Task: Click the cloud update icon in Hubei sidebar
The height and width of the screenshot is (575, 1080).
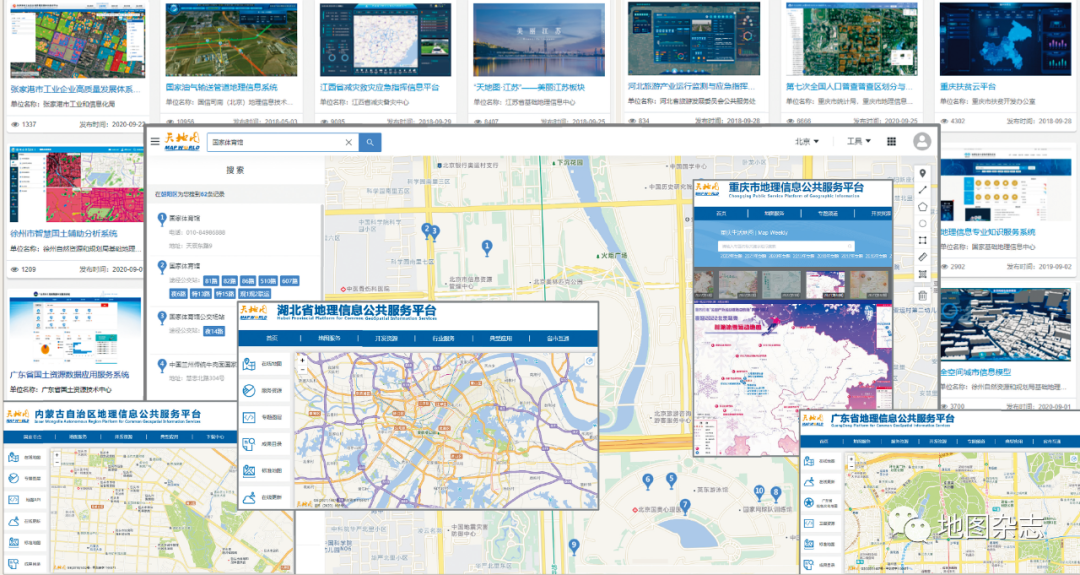Action: (x=249, y=497)
